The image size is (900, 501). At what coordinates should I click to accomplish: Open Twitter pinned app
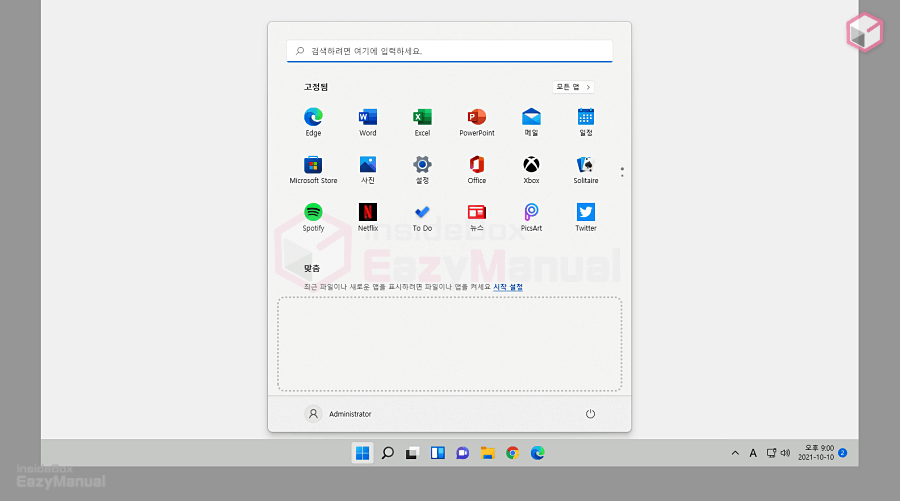point(585,217)
